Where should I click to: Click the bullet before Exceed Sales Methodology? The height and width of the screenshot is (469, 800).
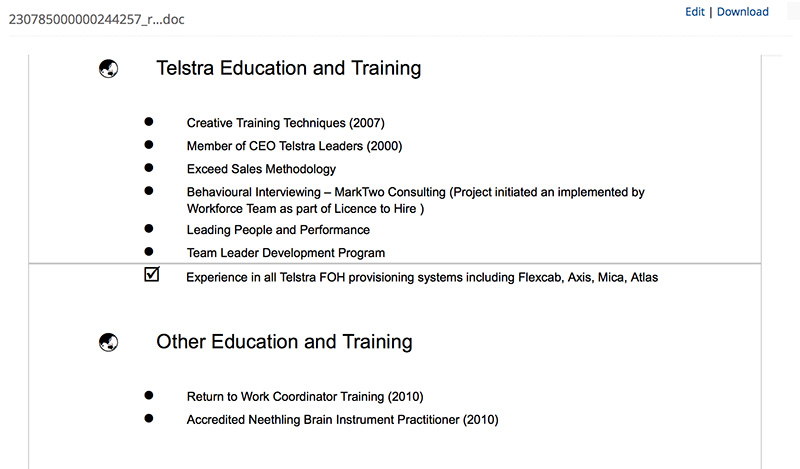[149, 167]
